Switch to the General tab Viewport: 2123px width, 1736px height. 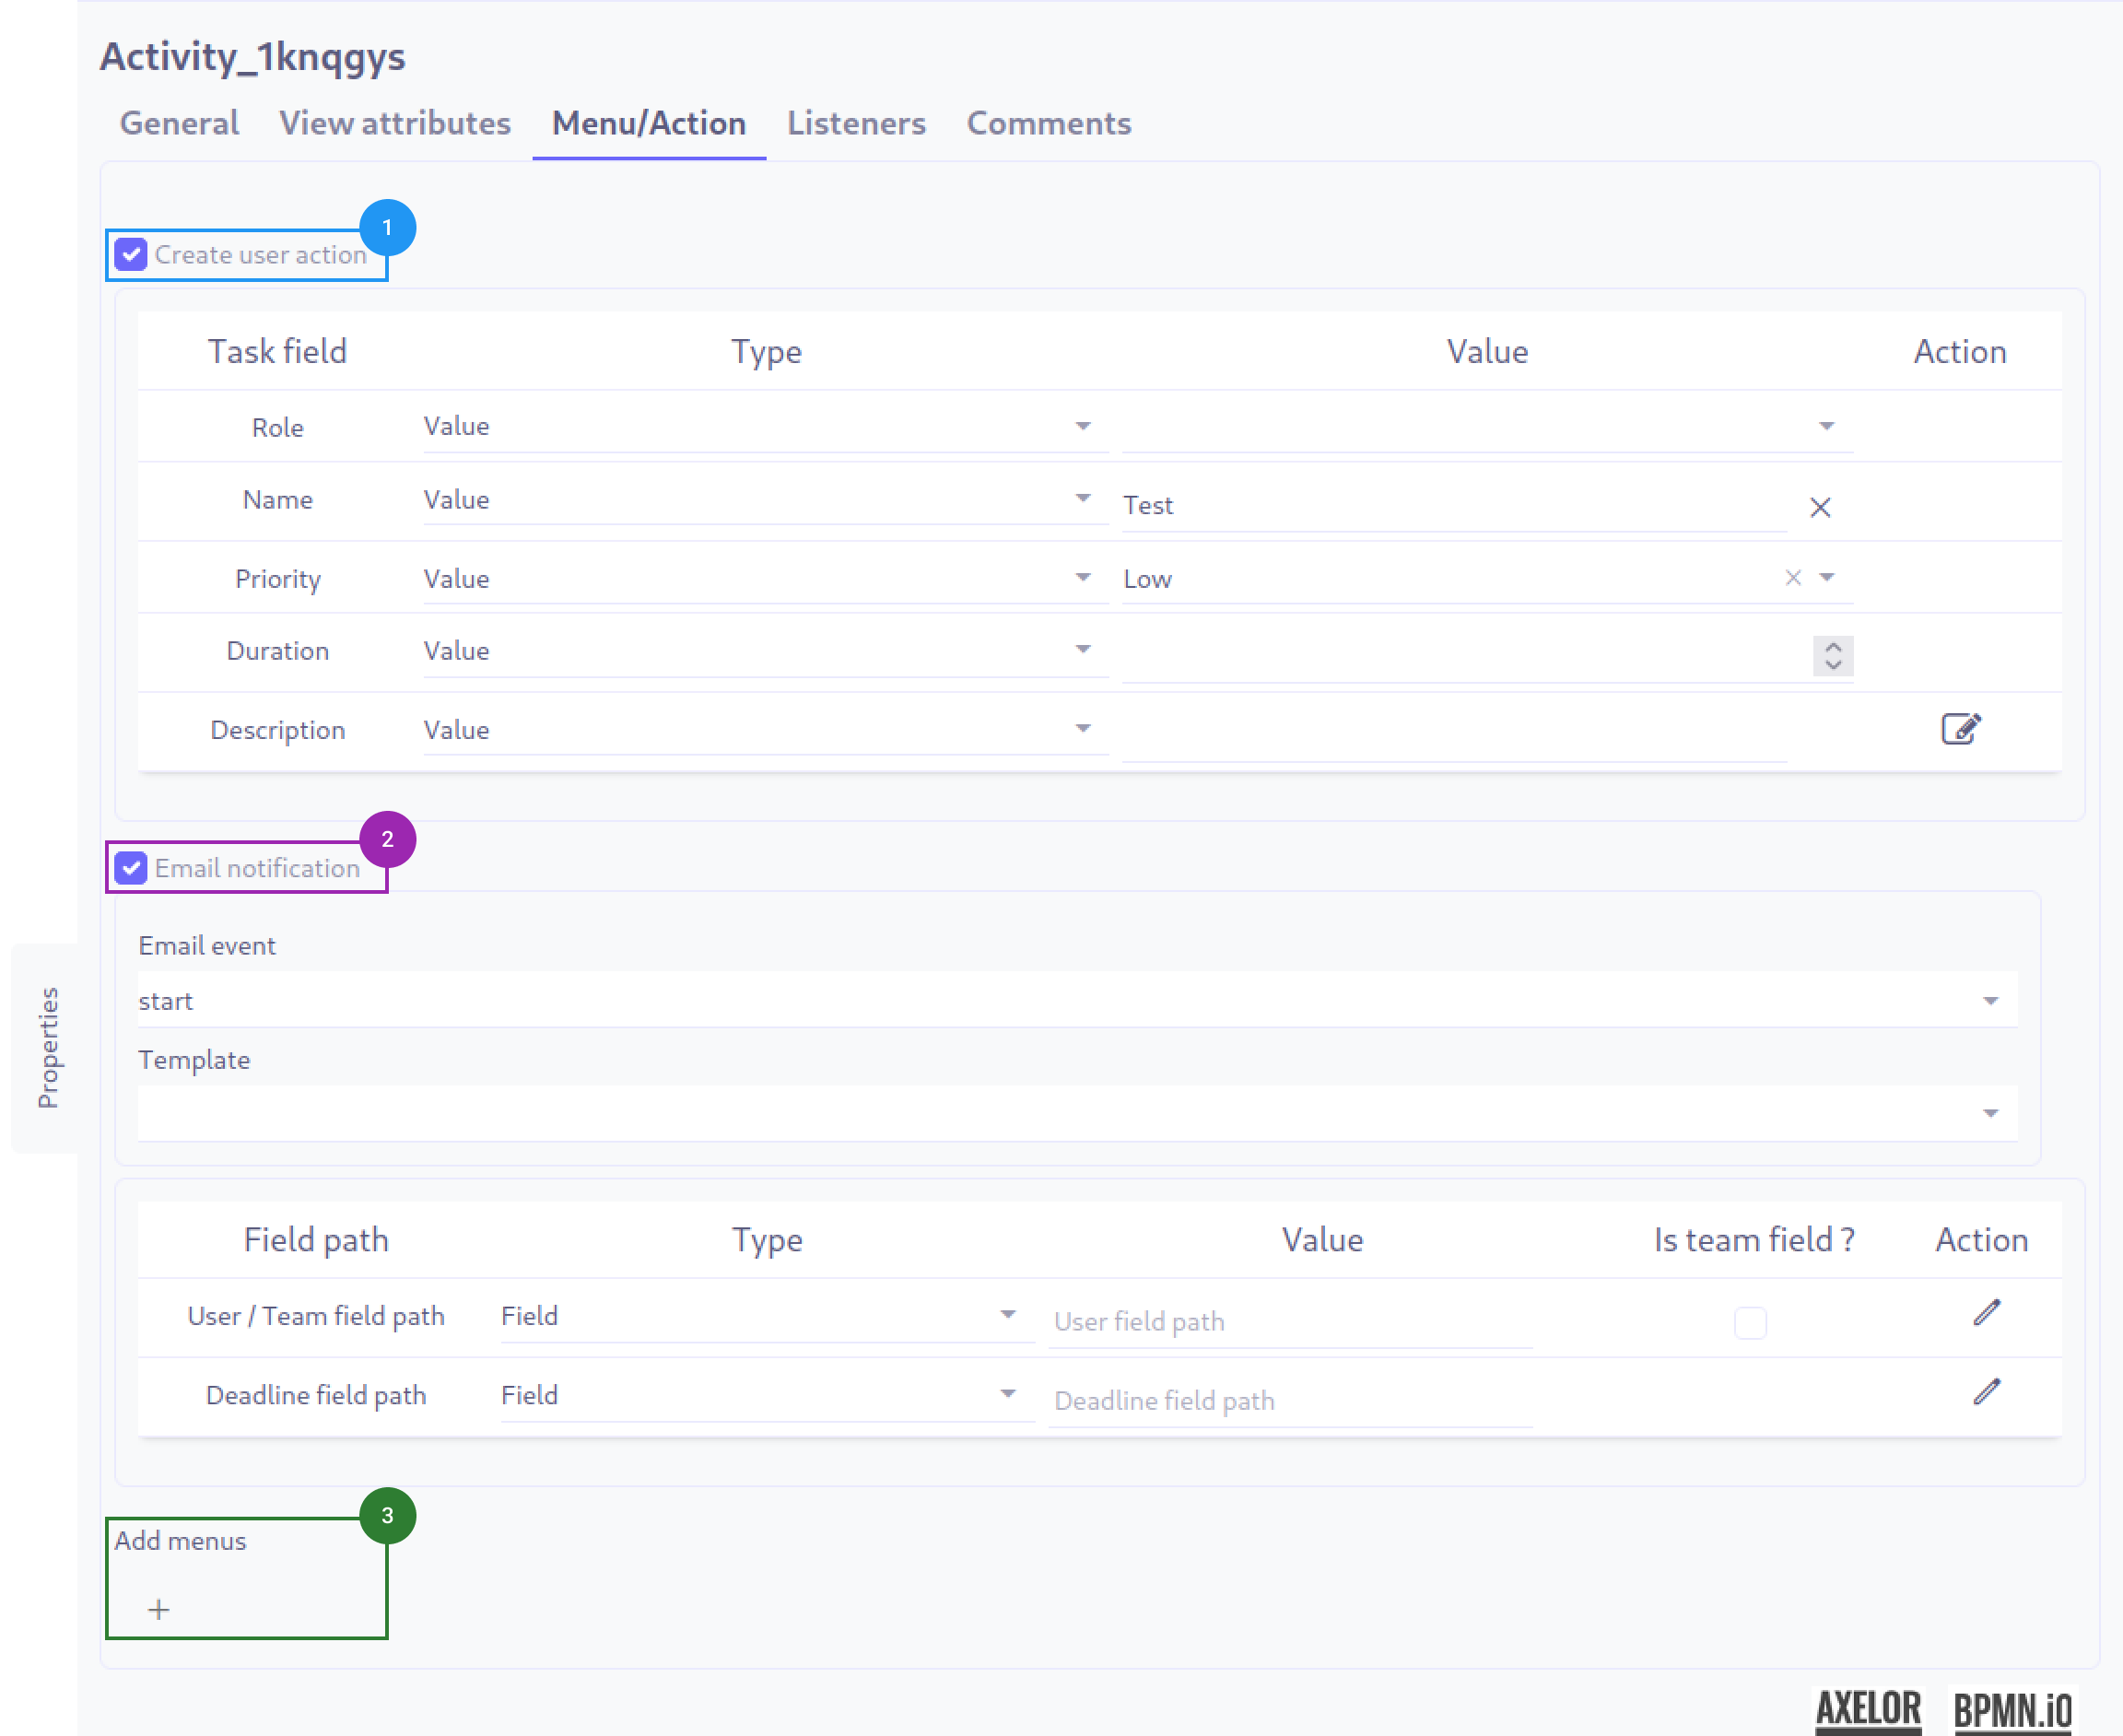click(x=179, y=123)
